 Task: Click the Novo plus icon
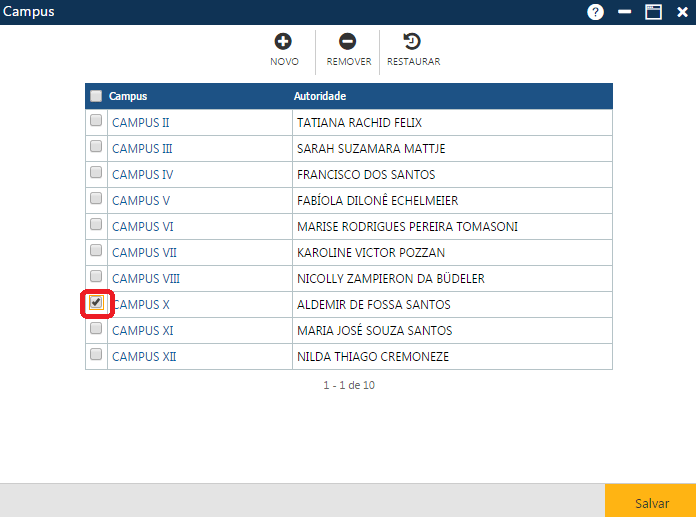283,42
